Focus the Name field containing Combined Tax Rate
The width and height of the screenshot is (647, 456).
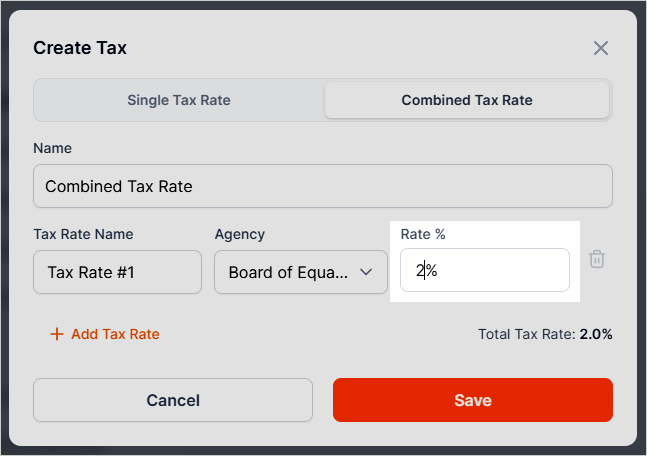[x=322, y=186]
